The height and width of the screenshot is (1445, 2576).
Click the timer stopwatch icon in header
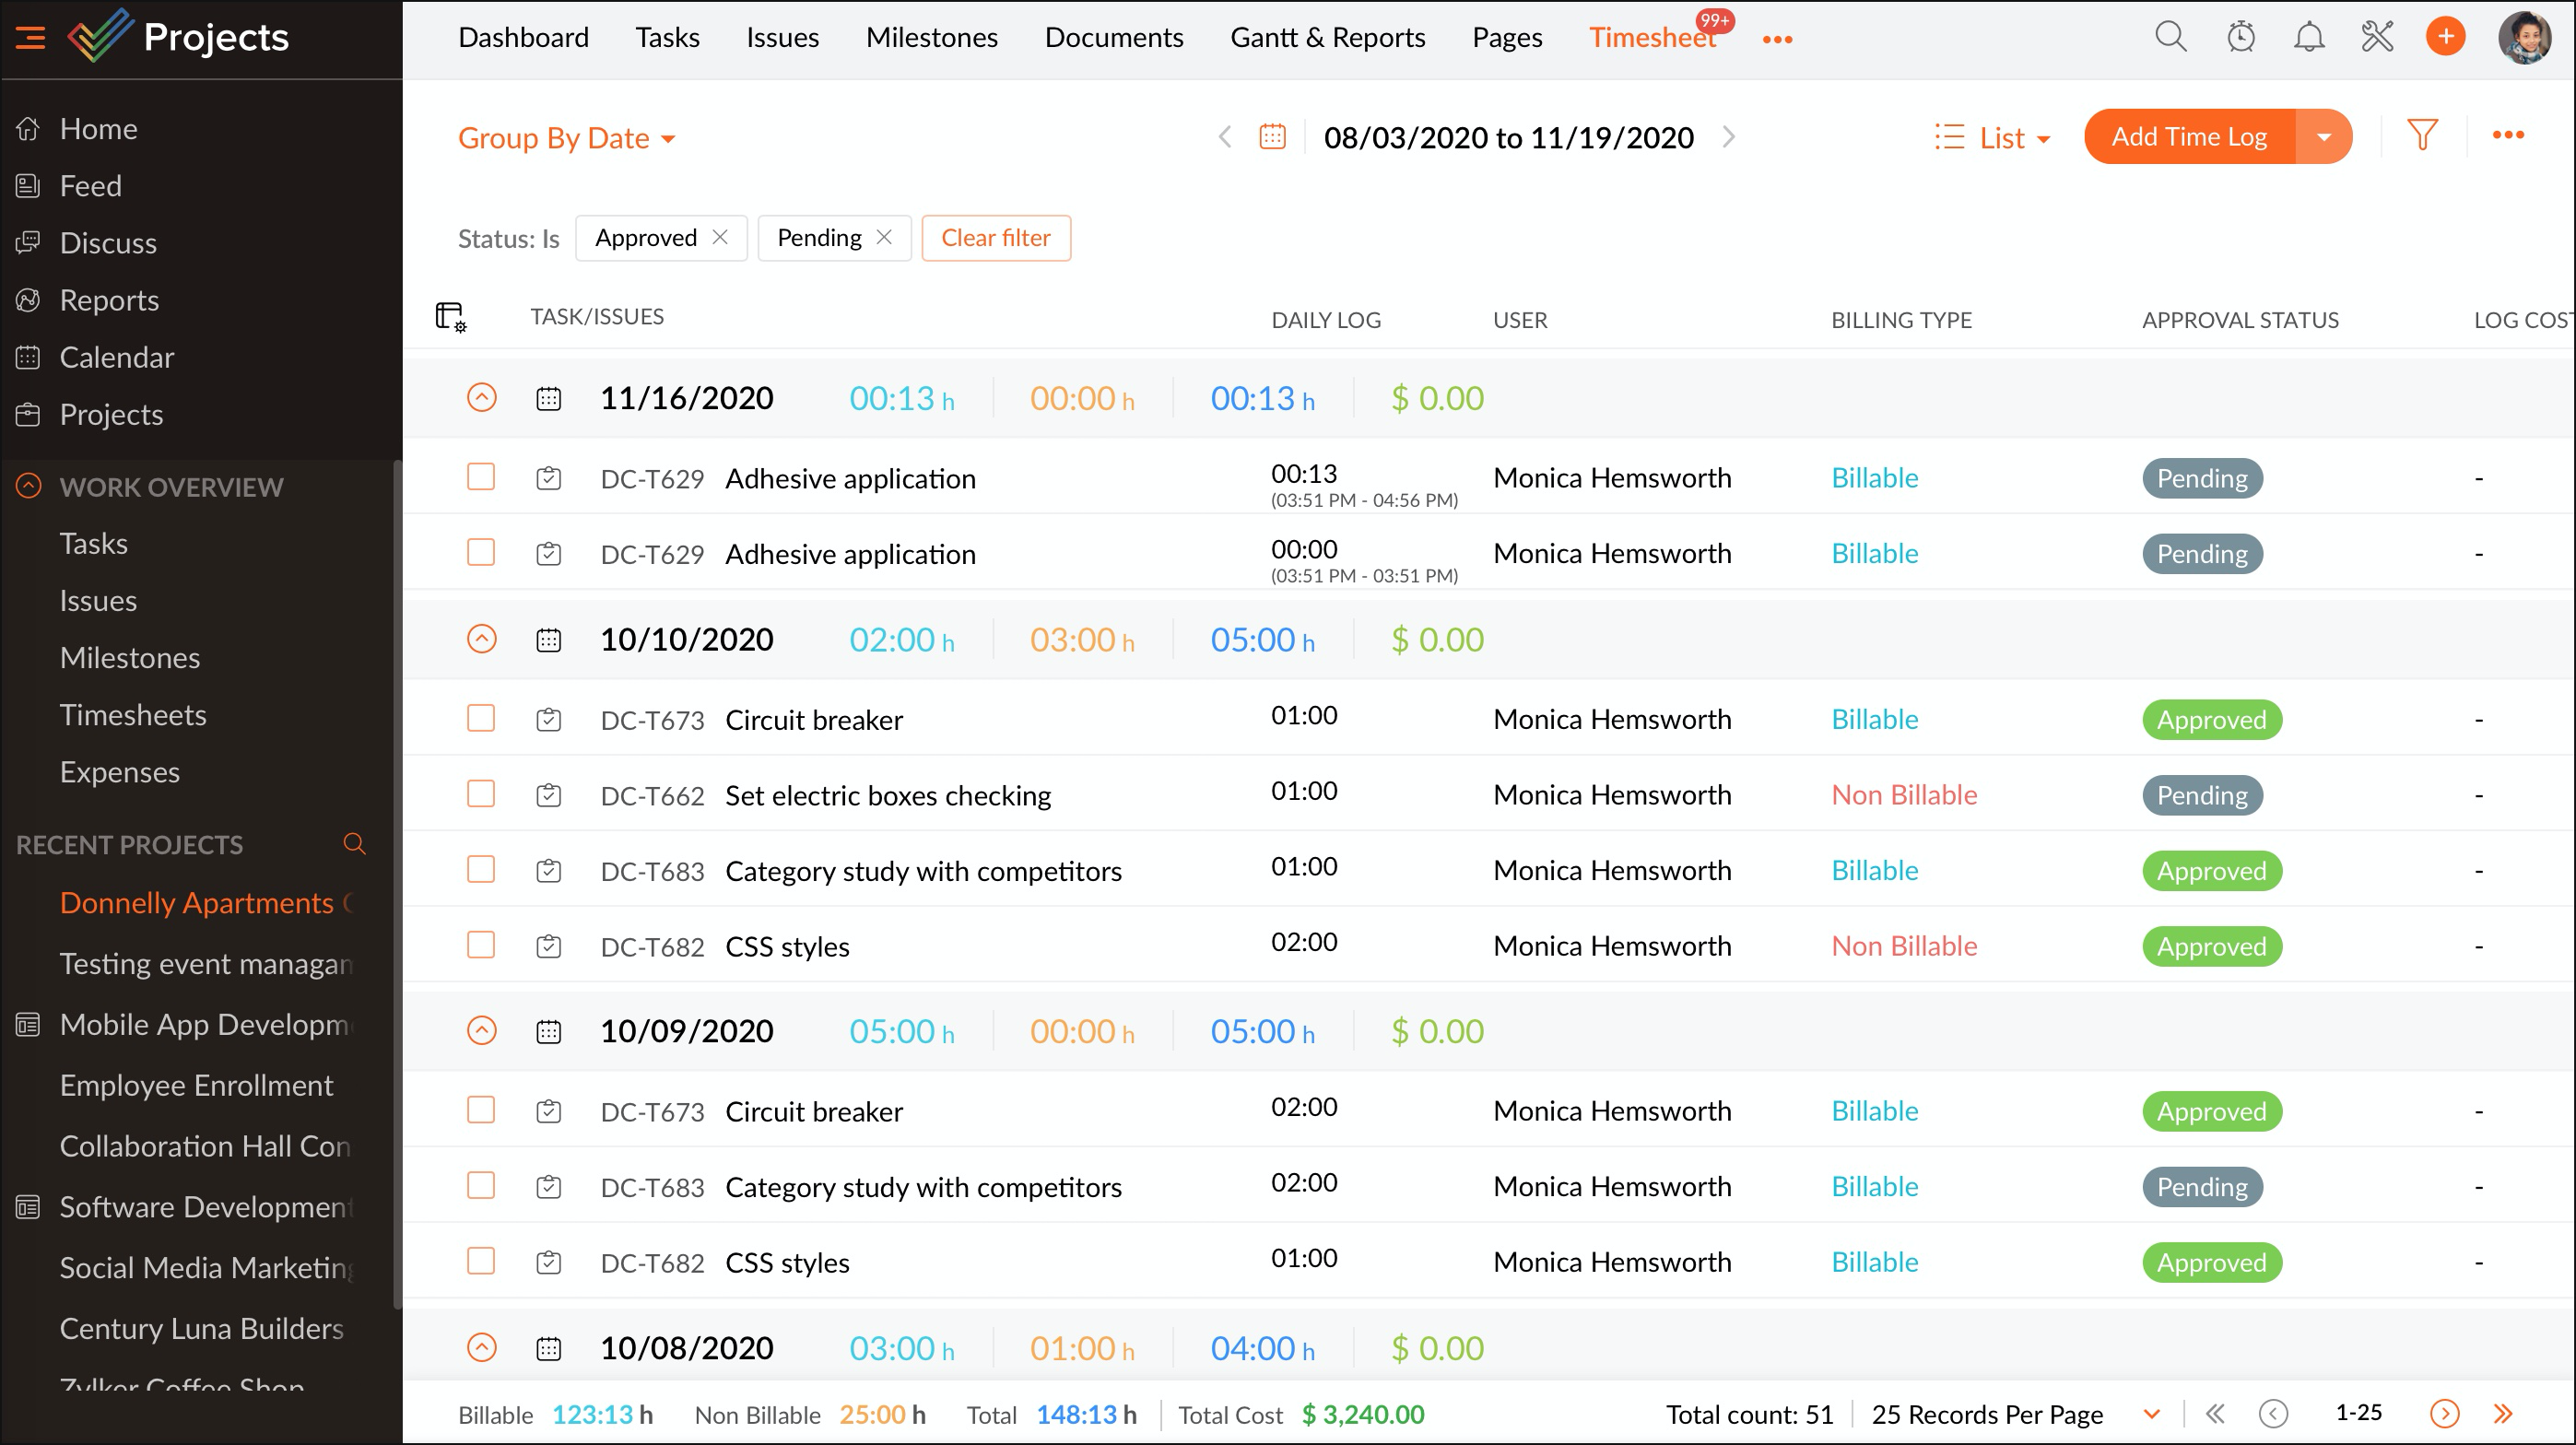(x=2240, y=37)
